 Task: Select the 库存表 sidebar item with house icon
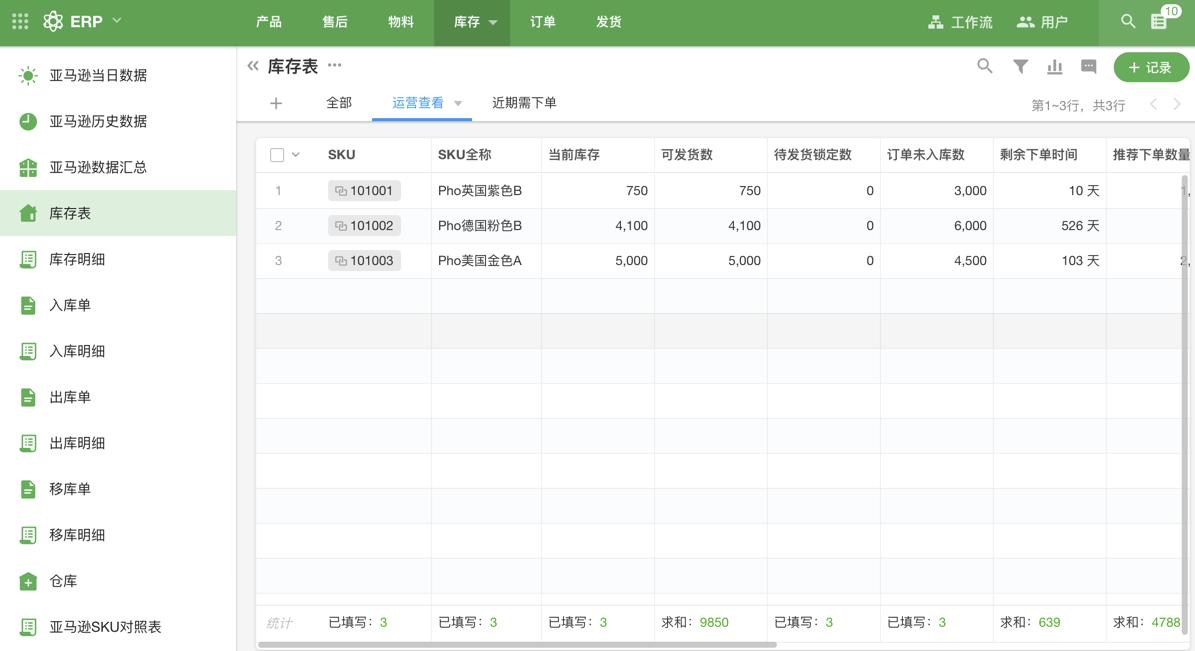click(x=70, y=212)
